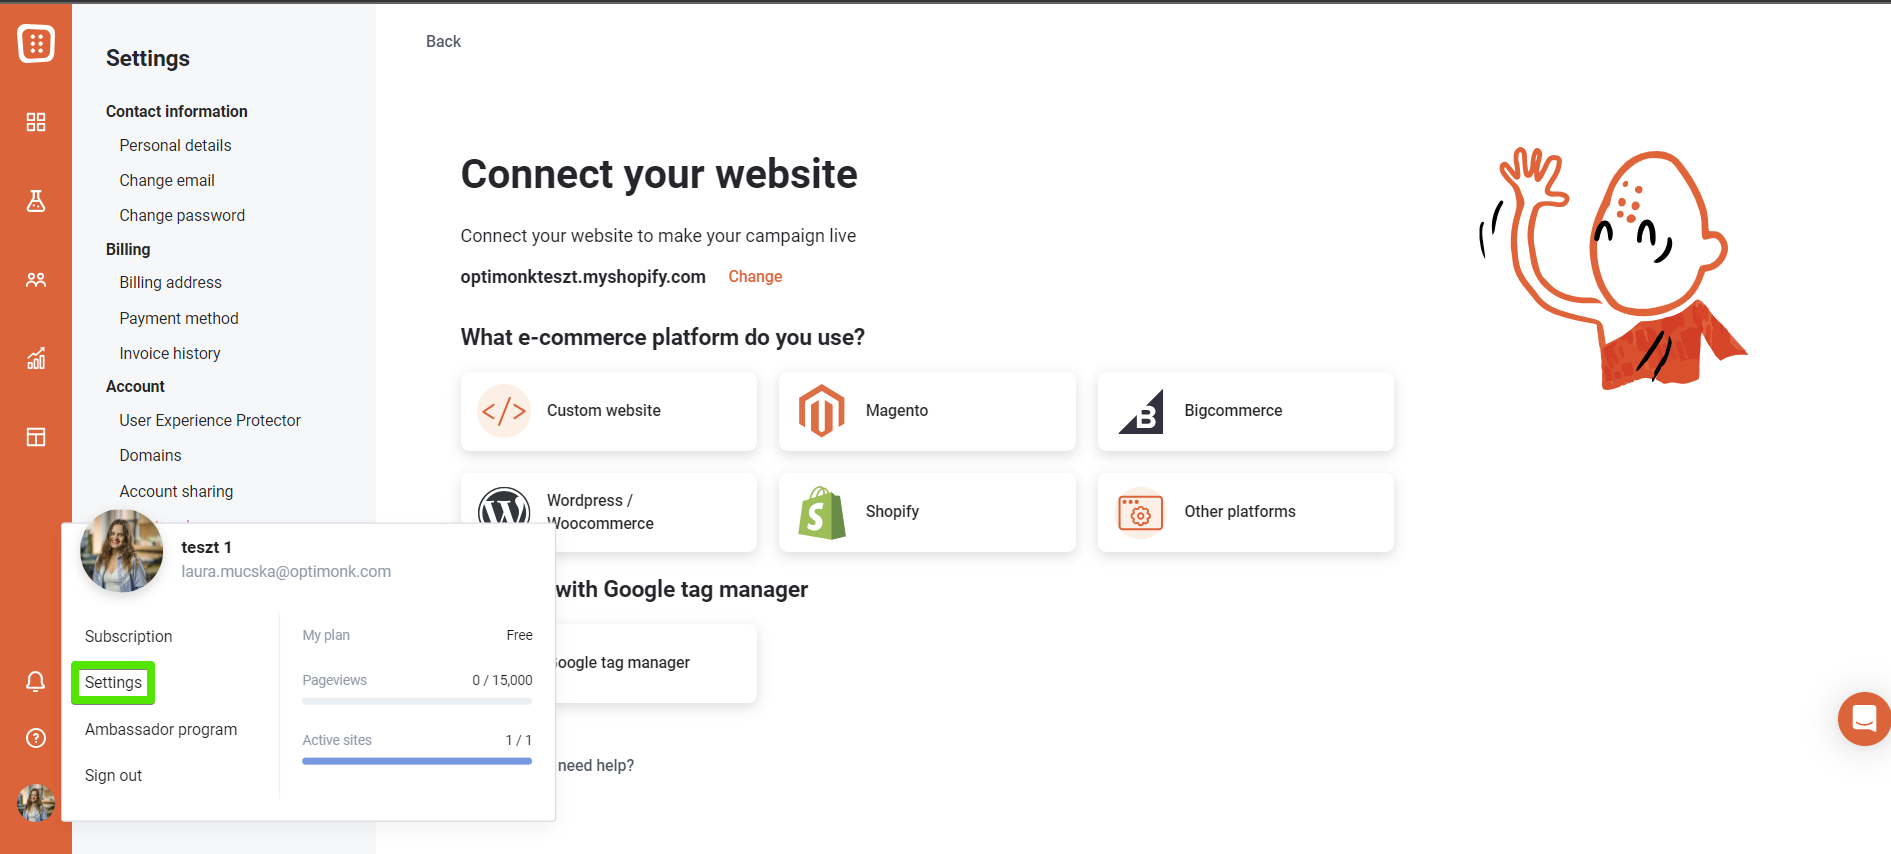This screenshot has width=1891, height=854.
Task: Open the chat support bubble icon
Action: (x=1864, y=718)
